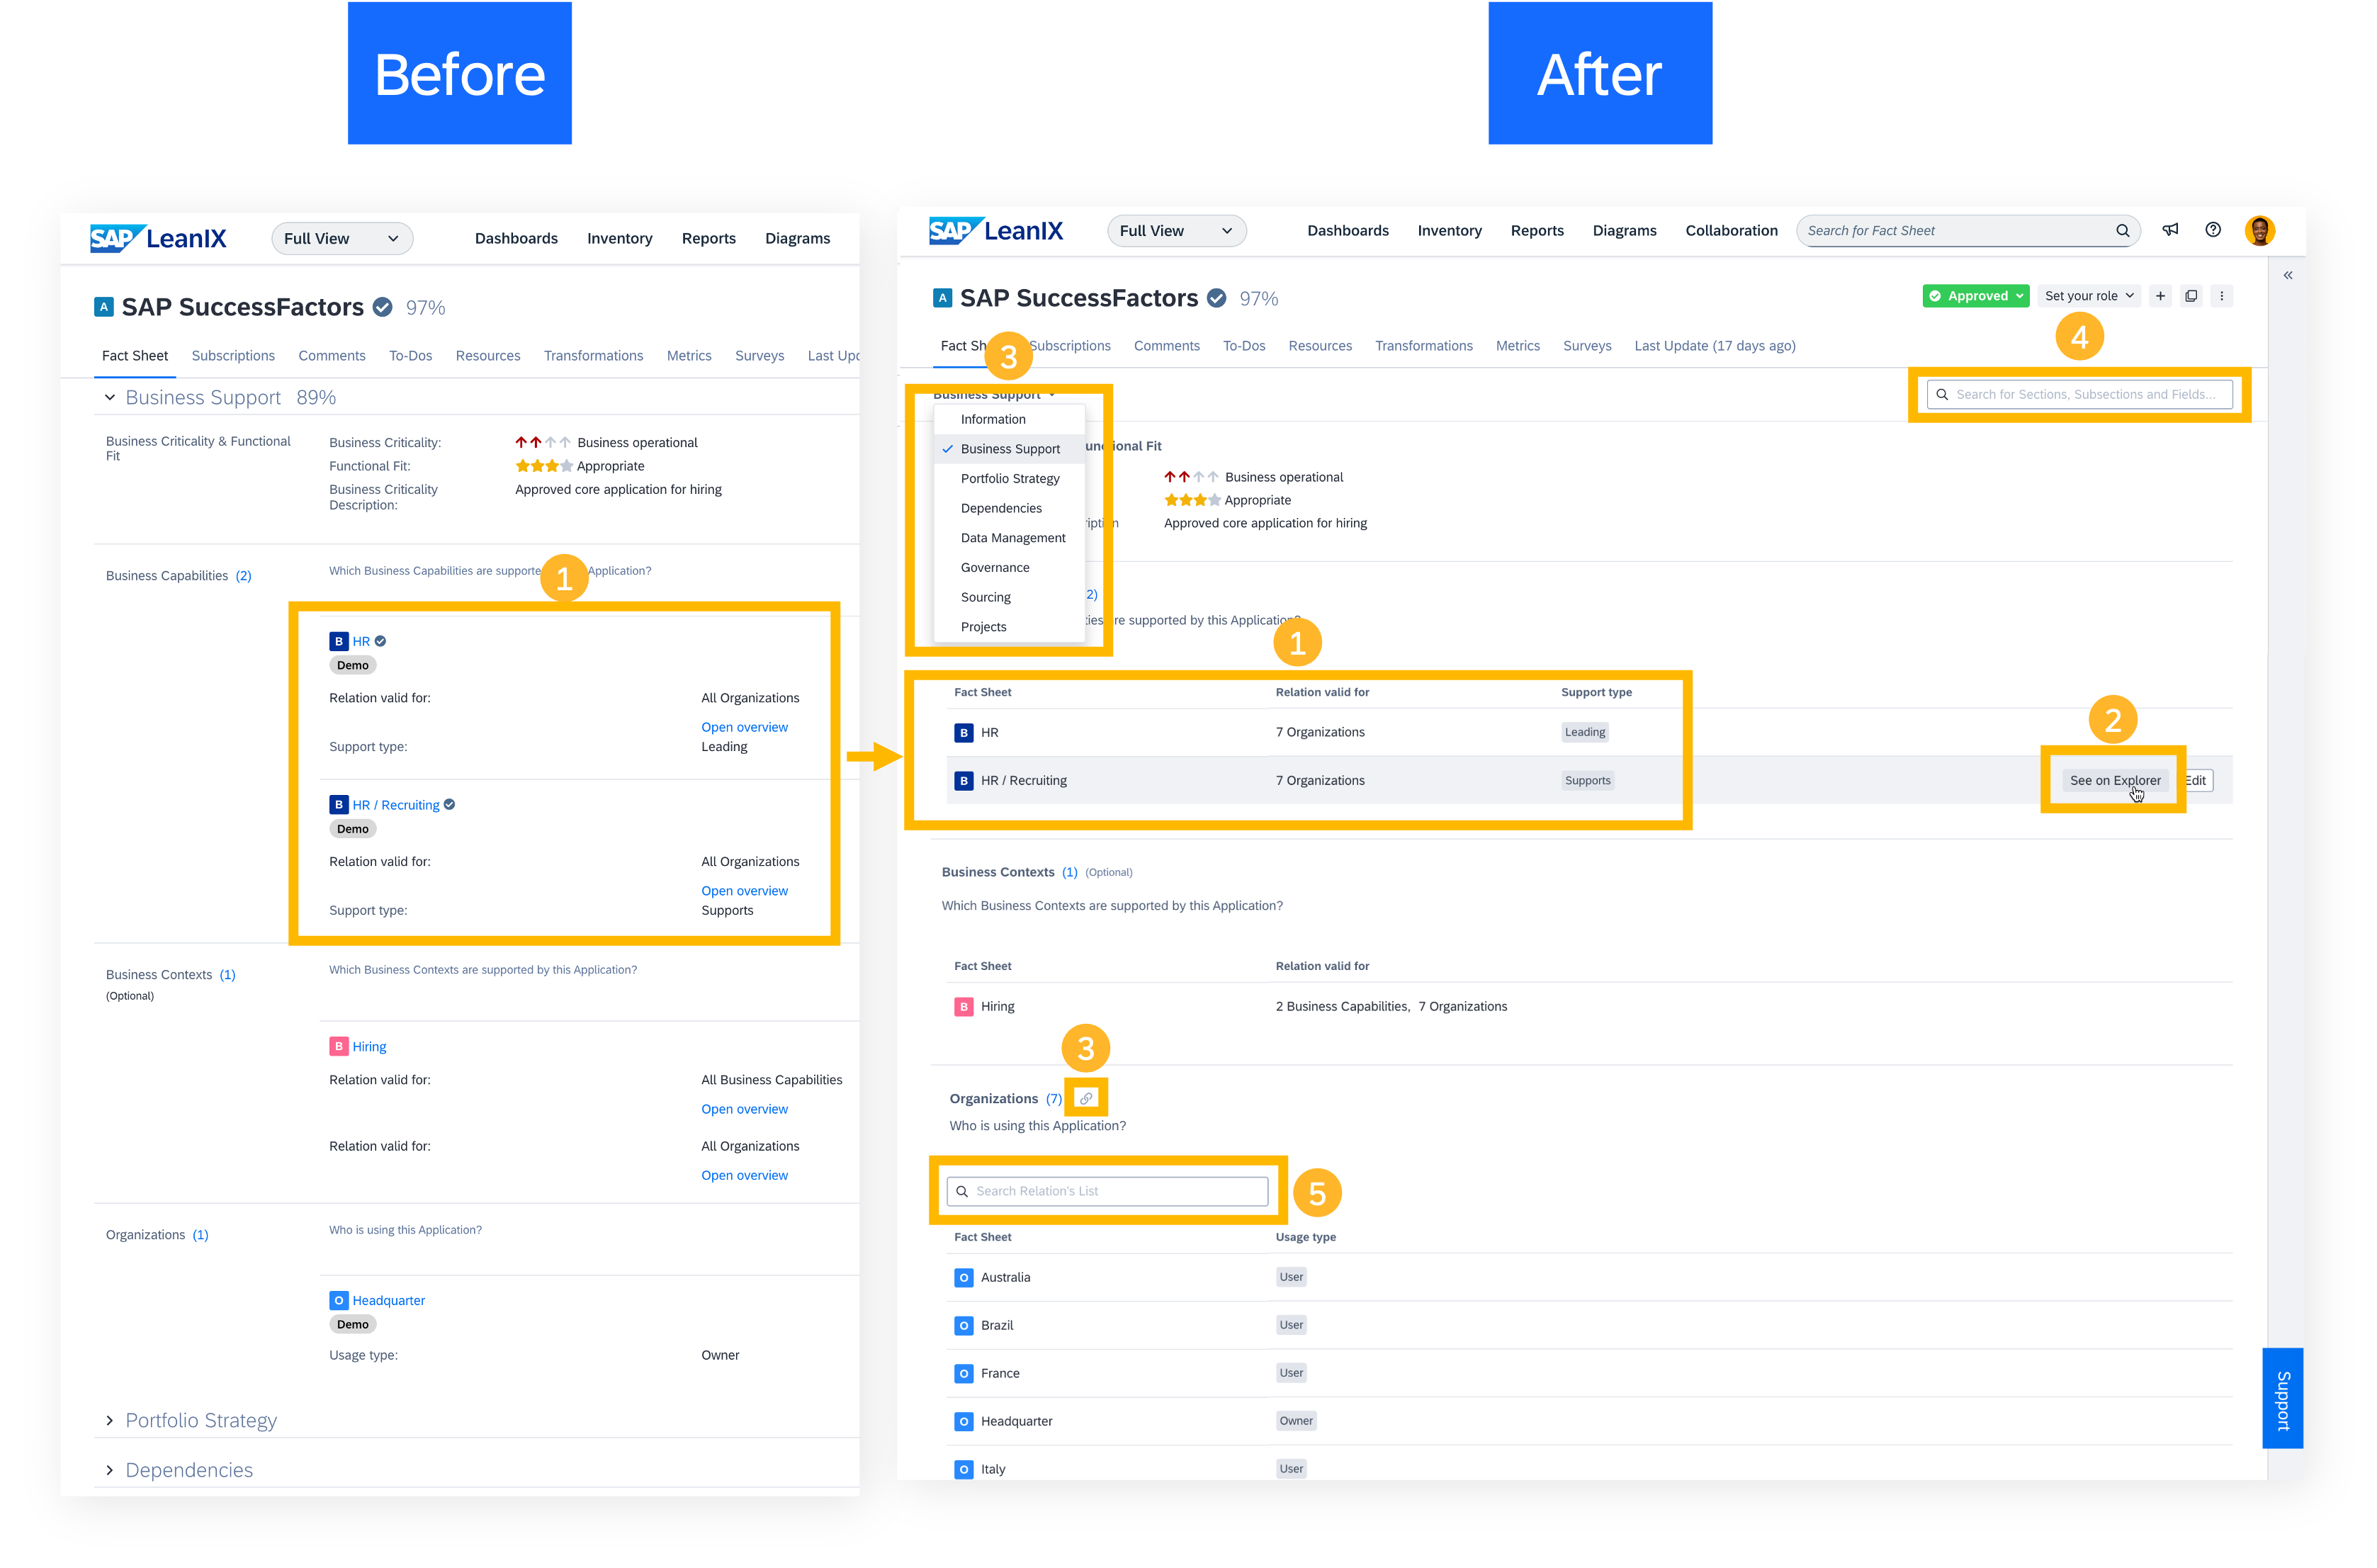Click the Hiring pink B icon in After table

pos(963,1006)
